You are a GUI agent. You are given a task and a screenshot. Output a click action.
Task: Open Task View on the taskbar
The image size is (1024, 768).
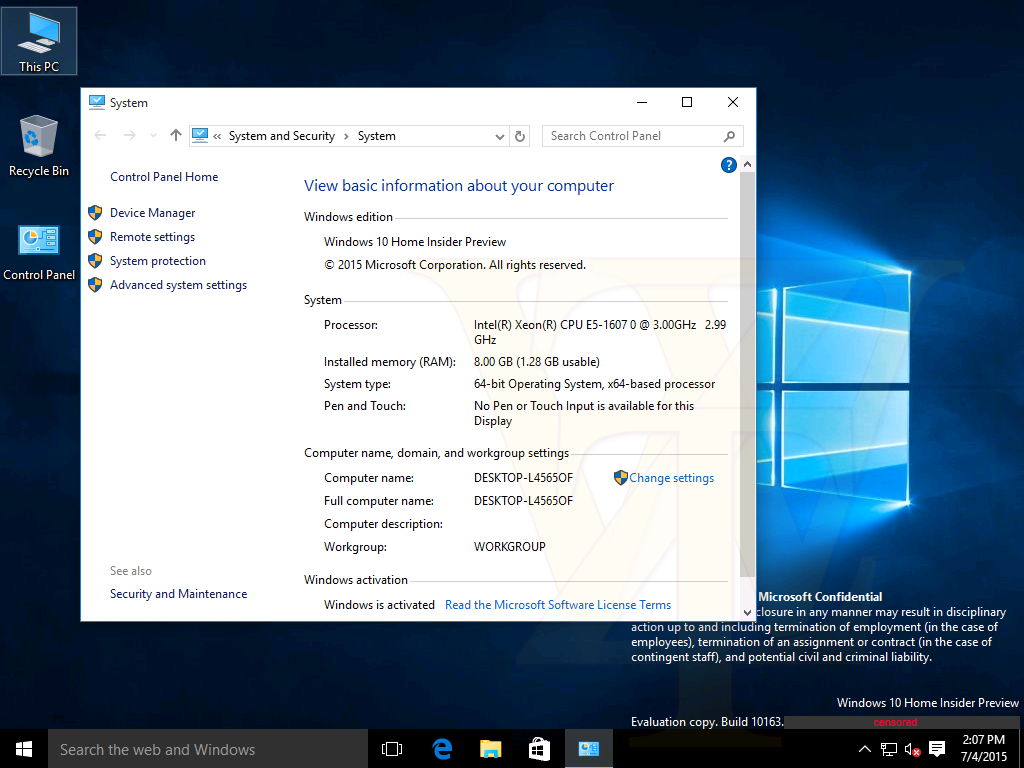click(x=392, y=749)
